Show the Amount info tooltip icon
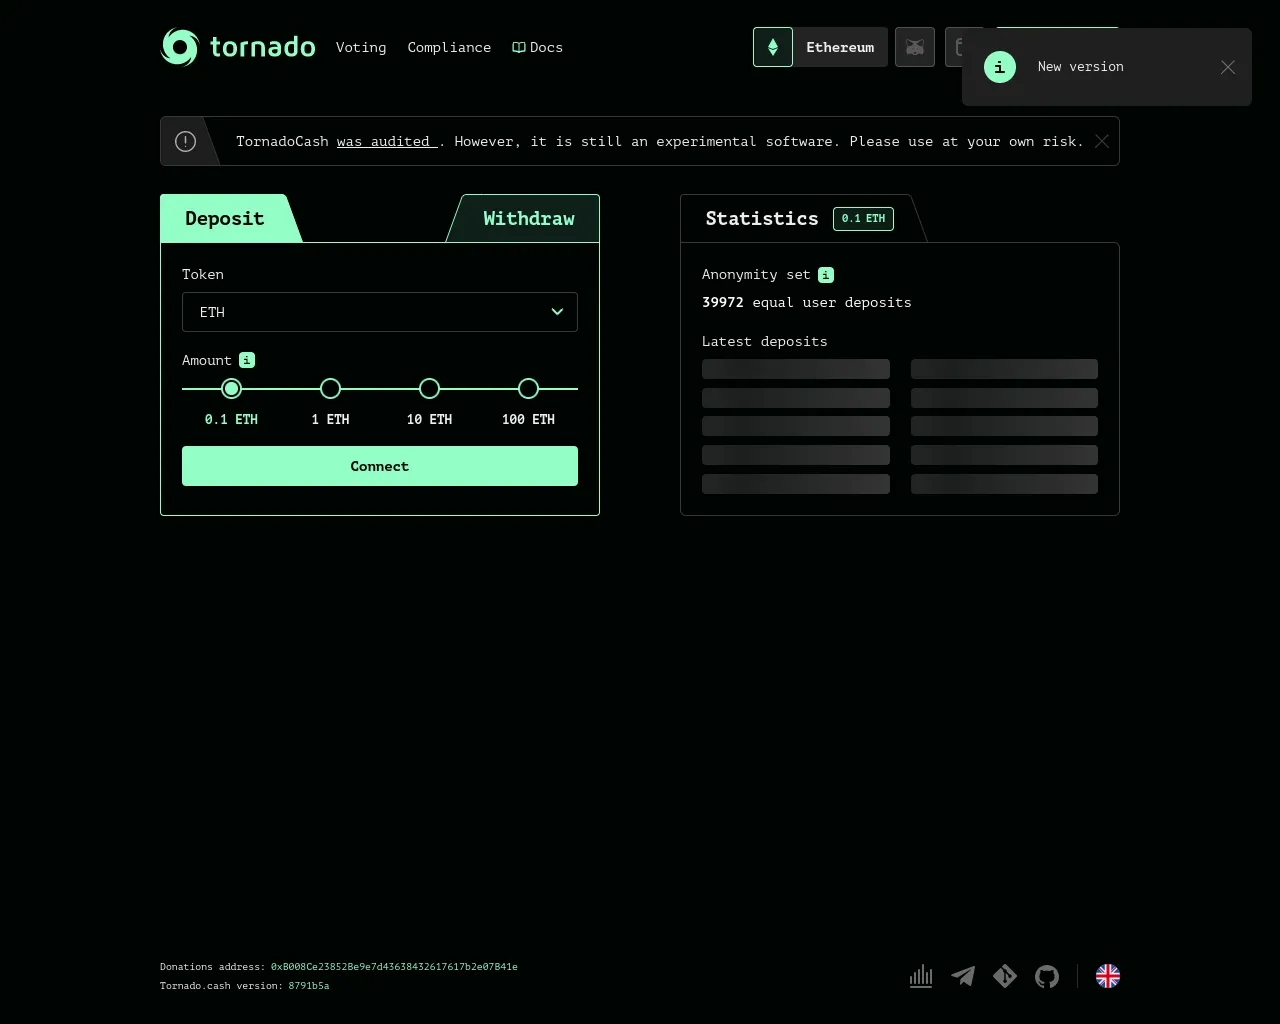The image size is (1280, 1024). coord(247,360)
